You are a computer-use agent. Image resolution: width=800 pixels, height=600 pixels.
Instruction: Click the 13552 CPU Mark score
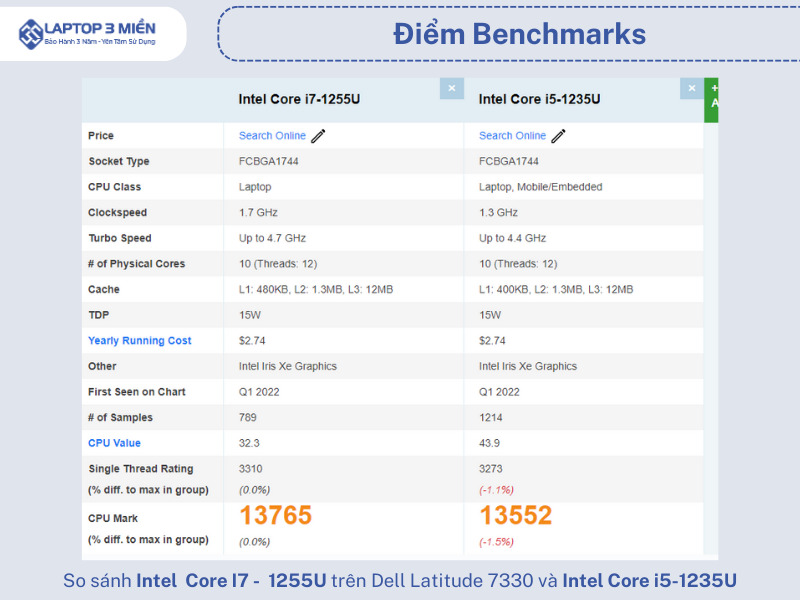pos(516,516)
